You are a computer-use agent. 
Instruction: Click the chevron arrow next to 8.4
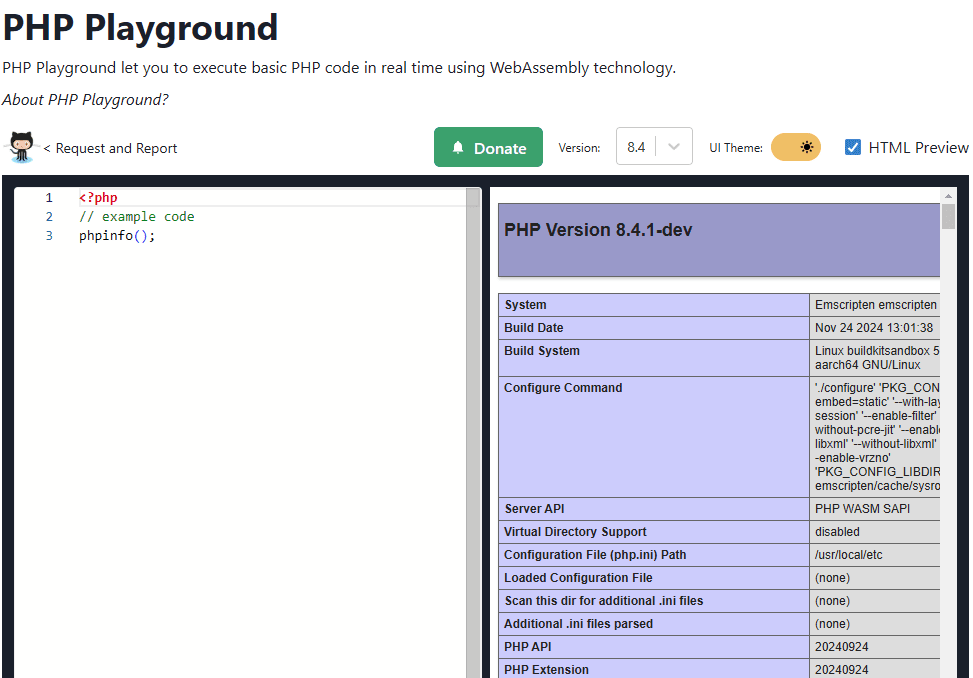click(674, 146)
